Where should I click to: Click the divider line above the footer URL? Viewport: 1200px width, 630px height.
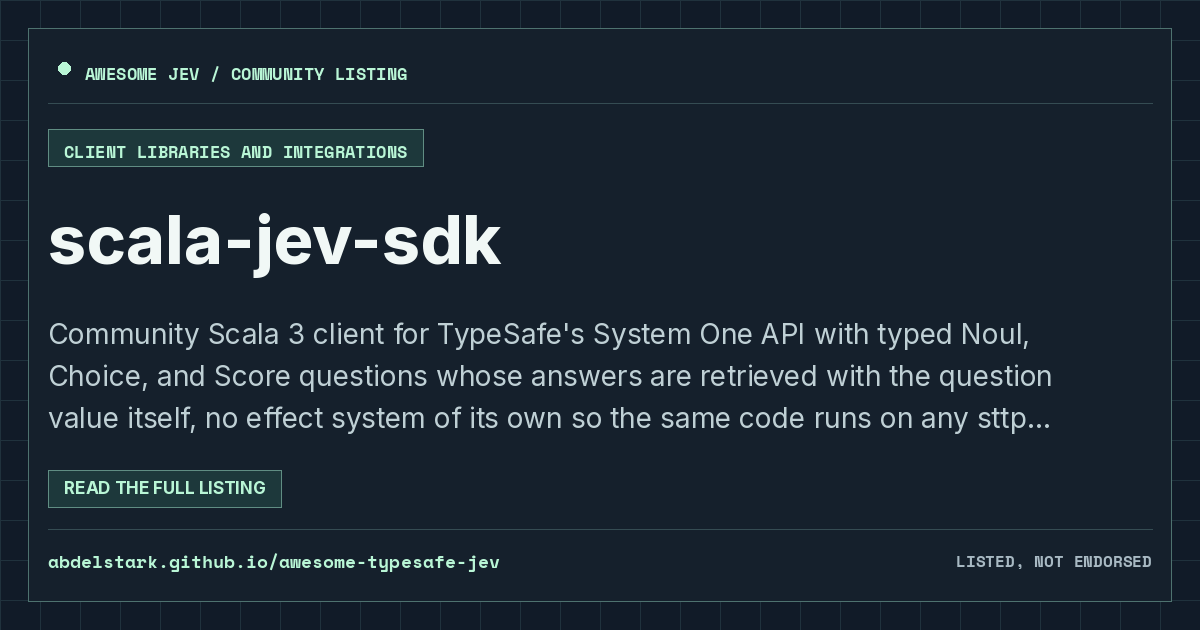(600, 529)
